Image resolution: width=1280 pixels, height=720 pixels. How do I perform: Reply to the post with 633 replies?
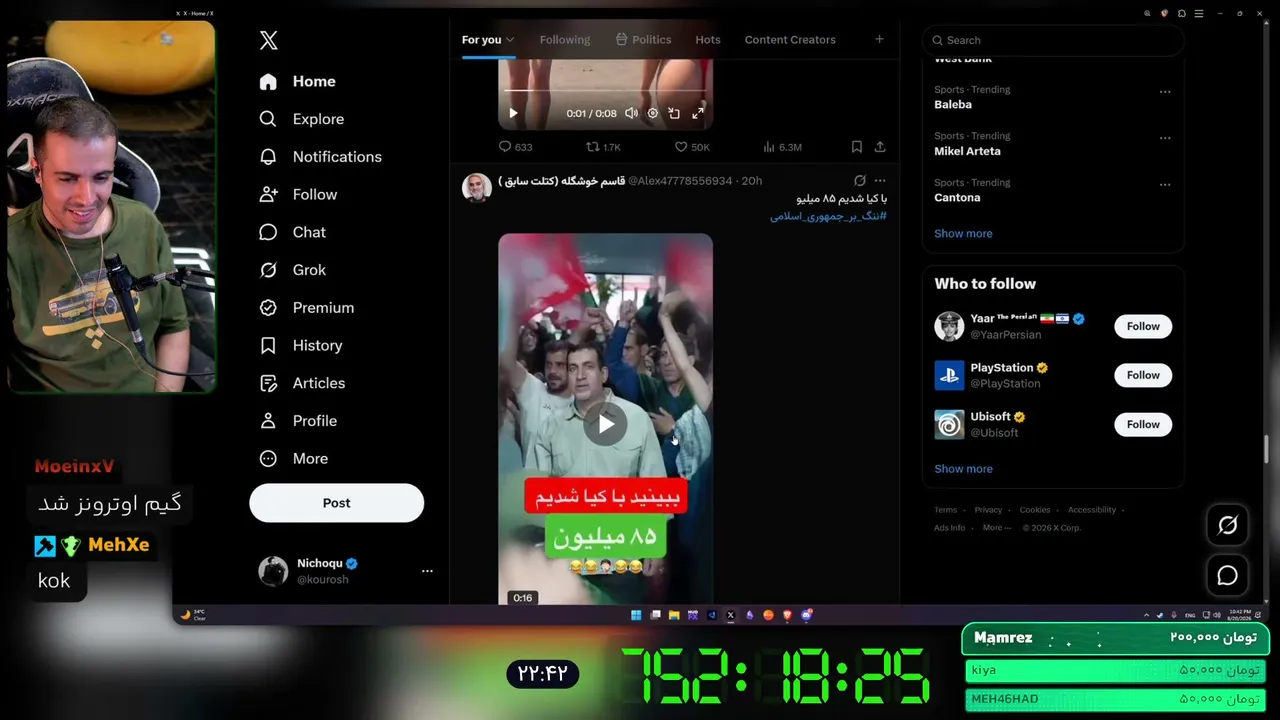point(515,147)
